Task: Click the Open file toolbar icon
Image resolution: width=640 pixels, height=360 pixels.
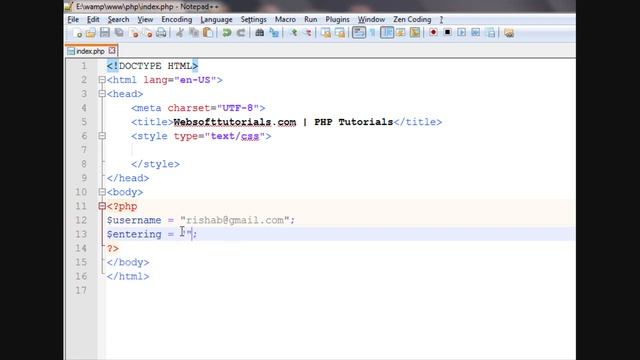Action: 91,33
